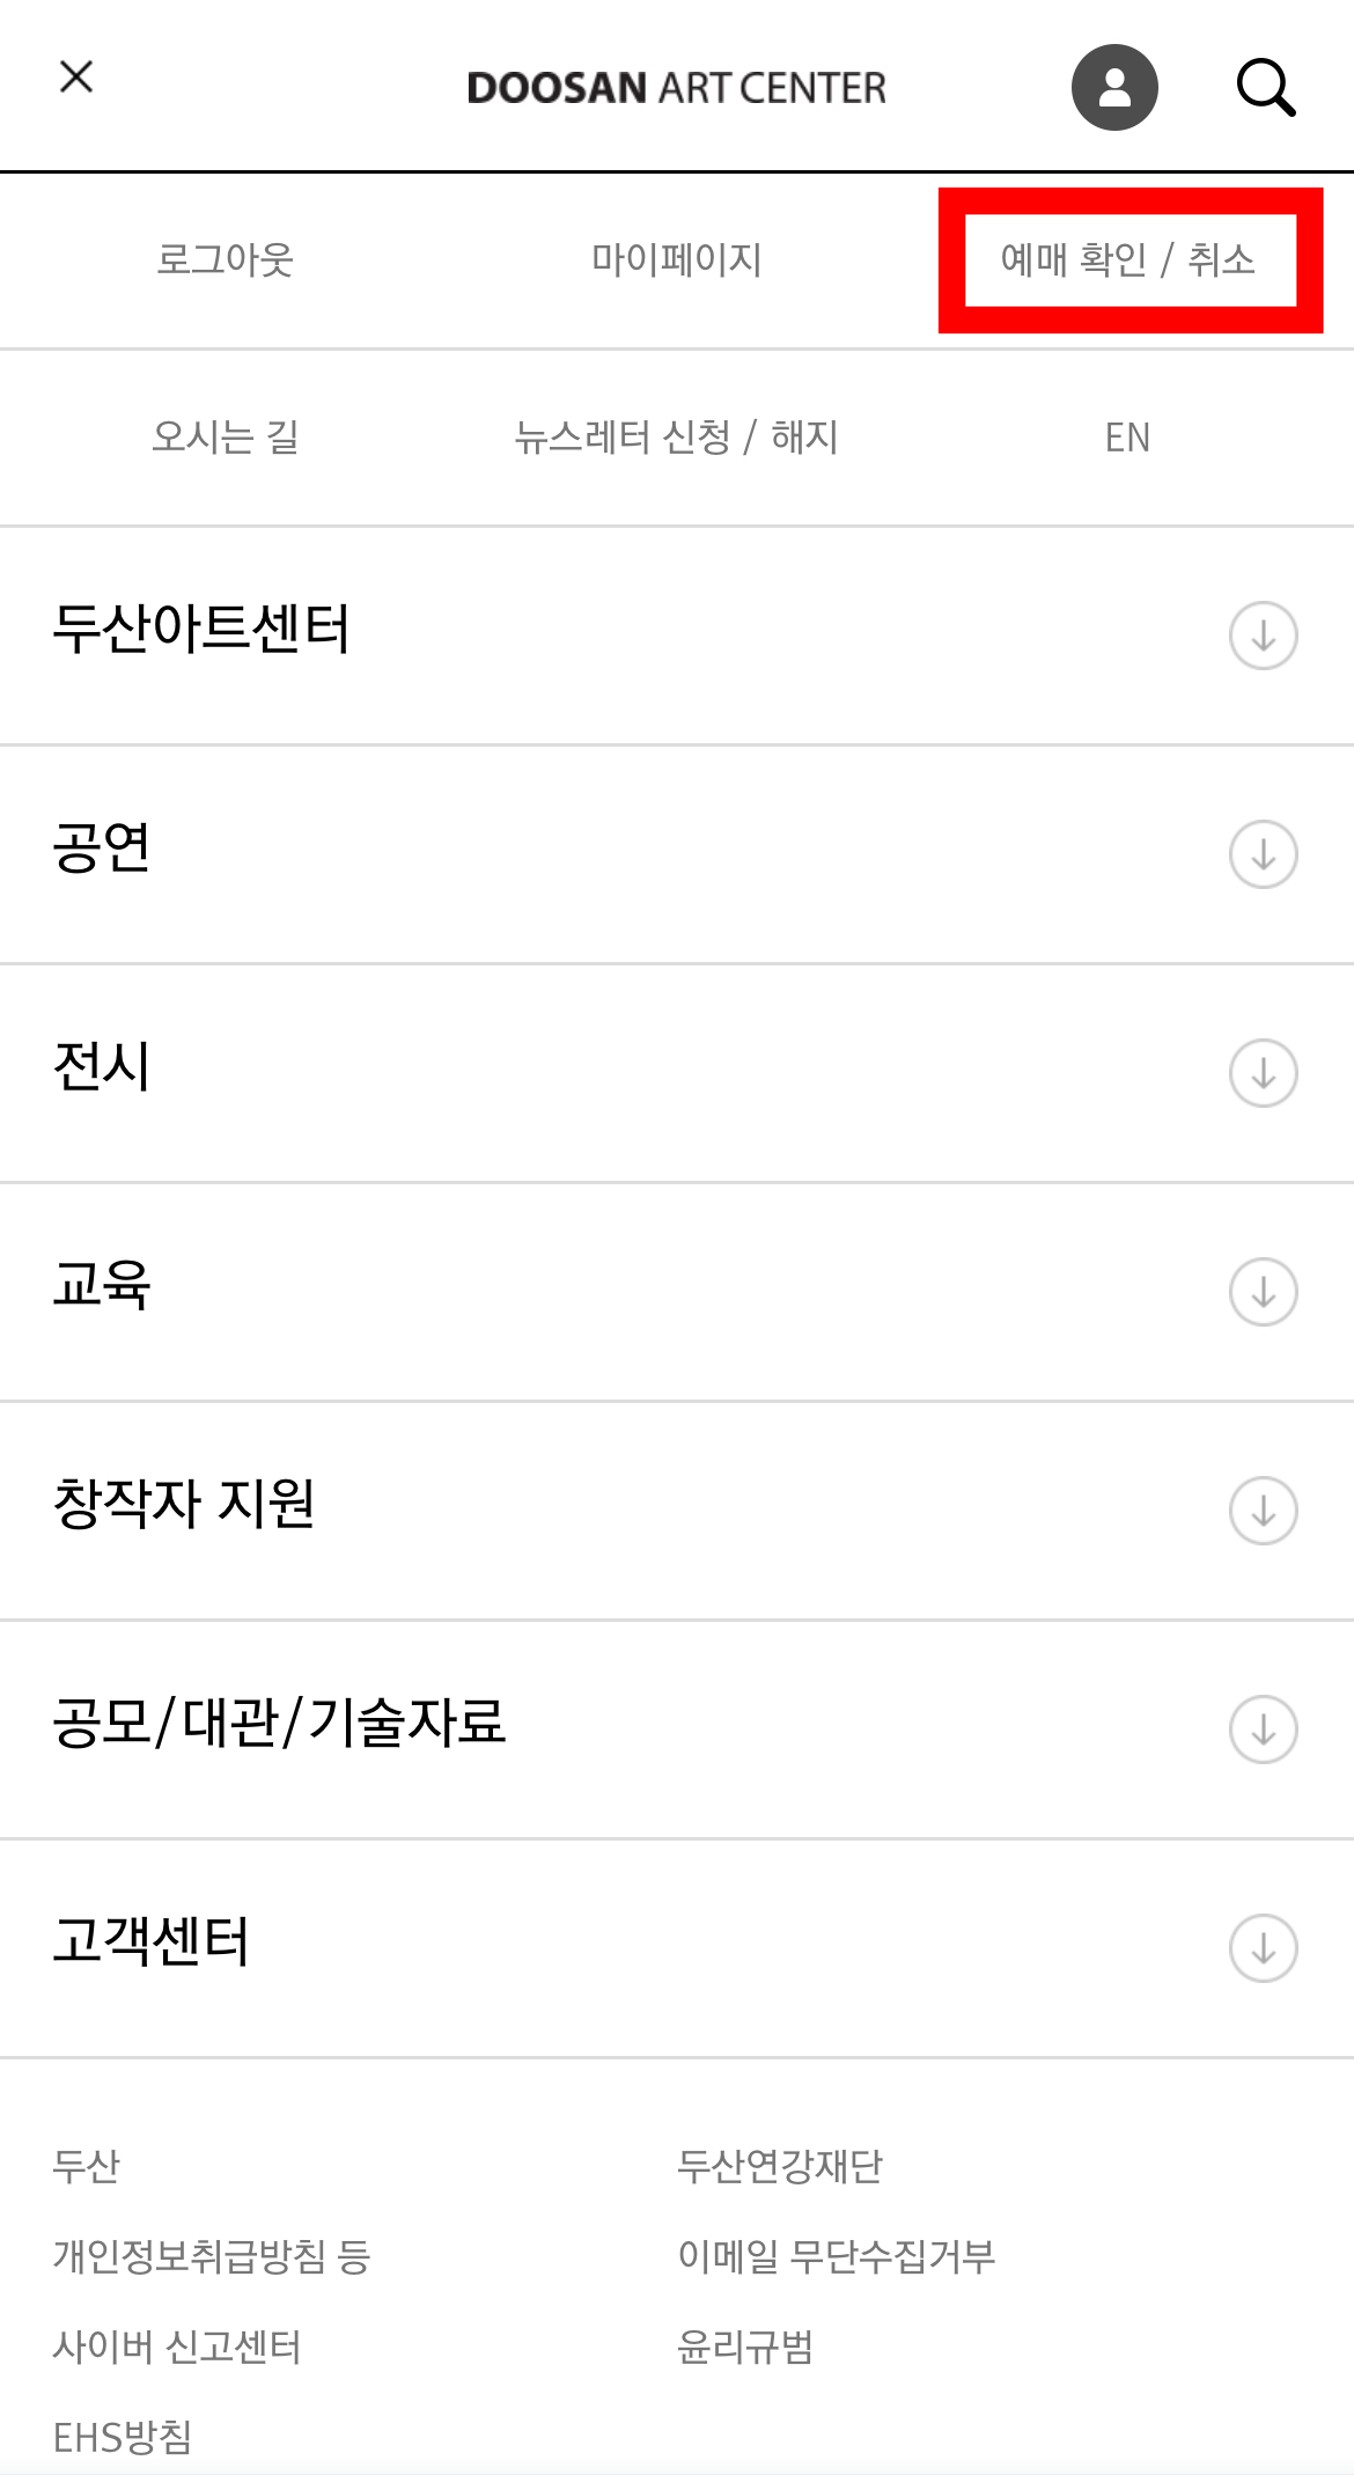Select 로그아웃 to log out

click(225, 260)
